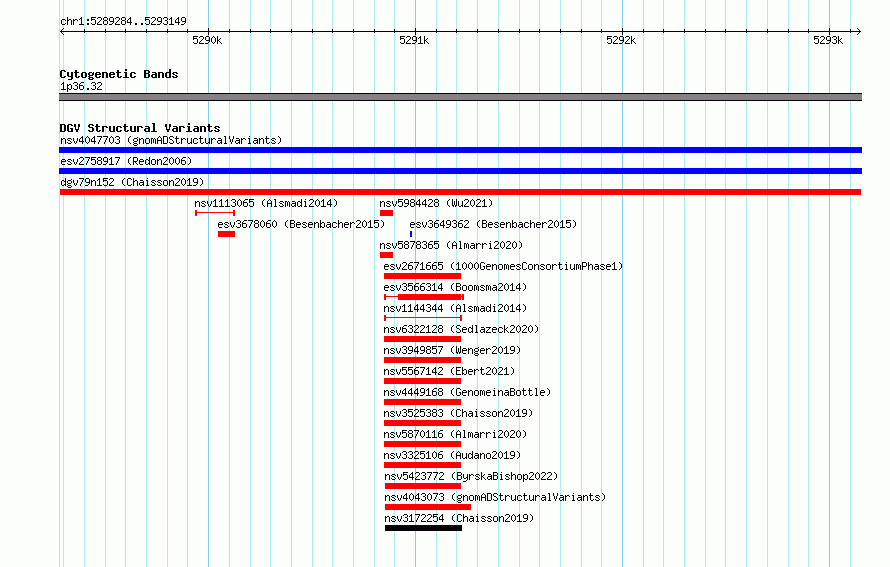Screen dimensions: 890x567
Task: Click esv3649362 (Besenbacher2015) label
Action: (x=493, y=224)
